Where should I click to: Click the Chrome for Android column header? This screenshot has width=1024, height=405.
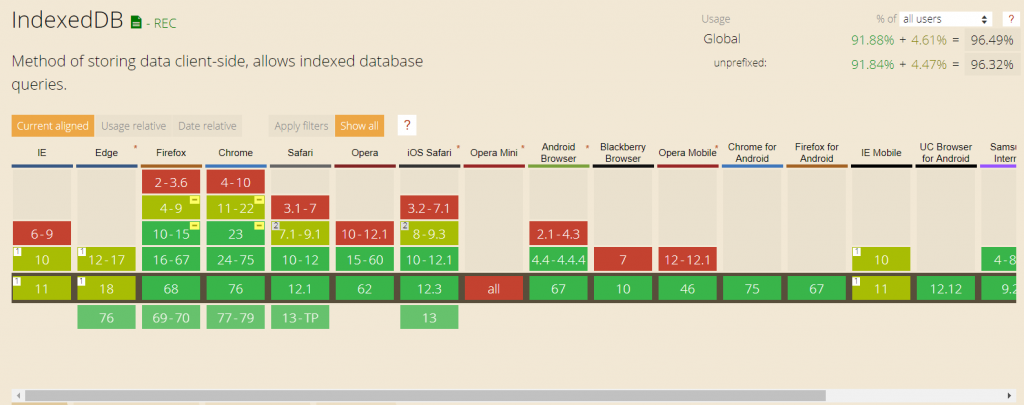point(752,153)
